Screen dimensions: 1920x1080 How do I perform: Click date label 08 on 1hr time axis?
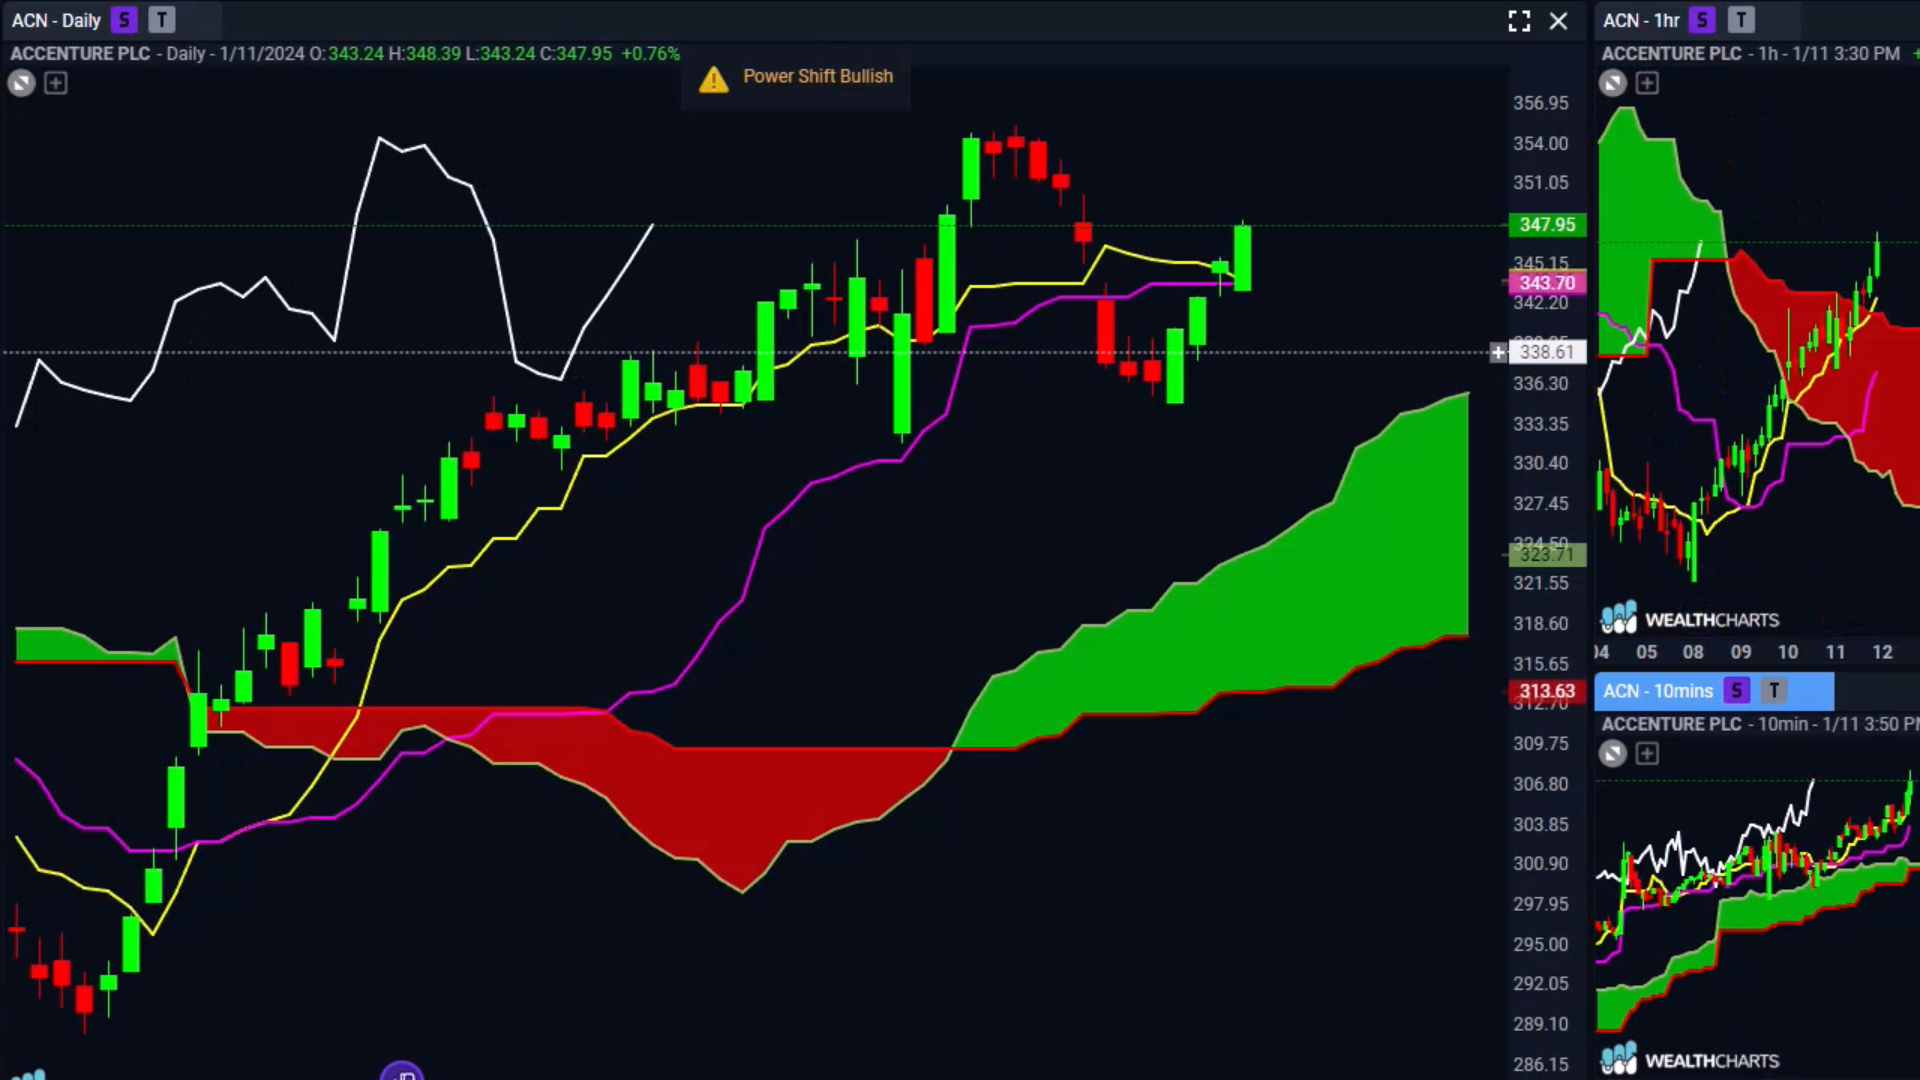click(x=1693, y=652)
